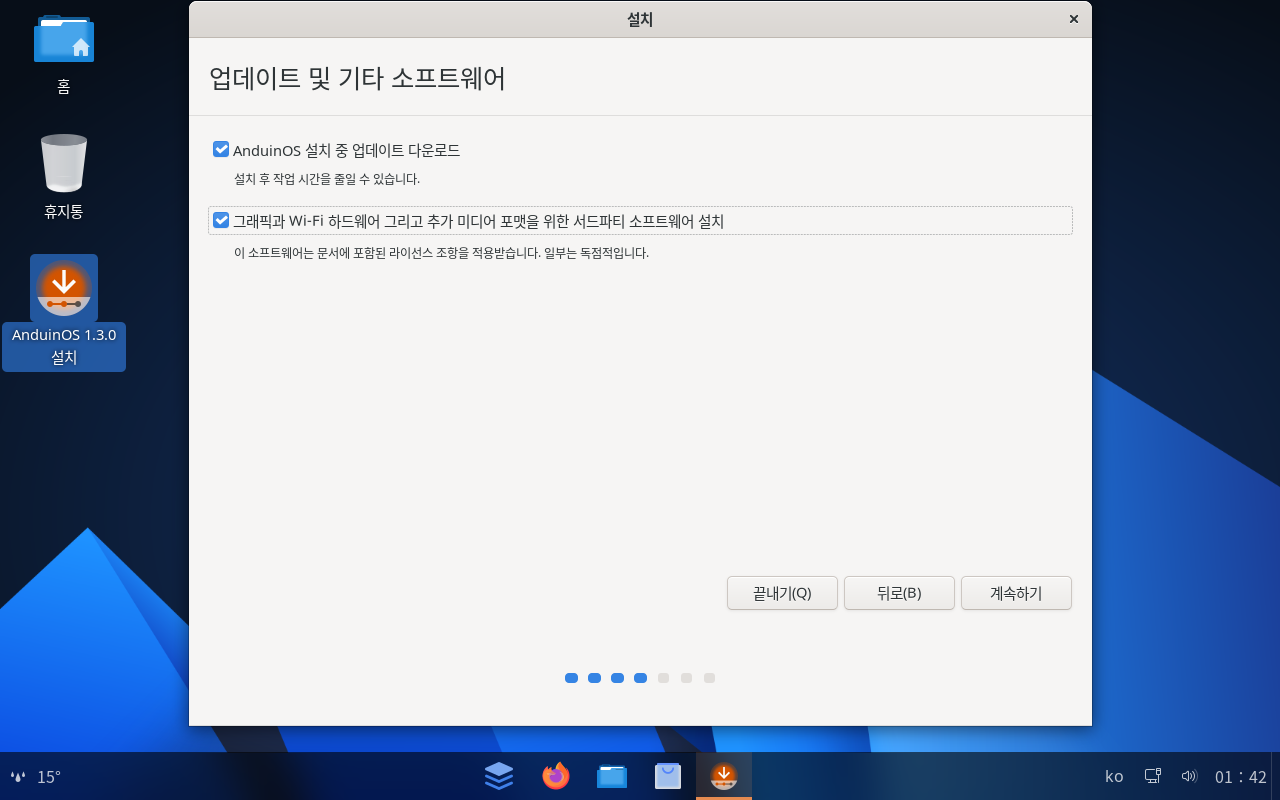The width and height of the screenshot is (1280, 800).
Task: Launch Firefox from the taskbar
Action: (x=556, y=775)
